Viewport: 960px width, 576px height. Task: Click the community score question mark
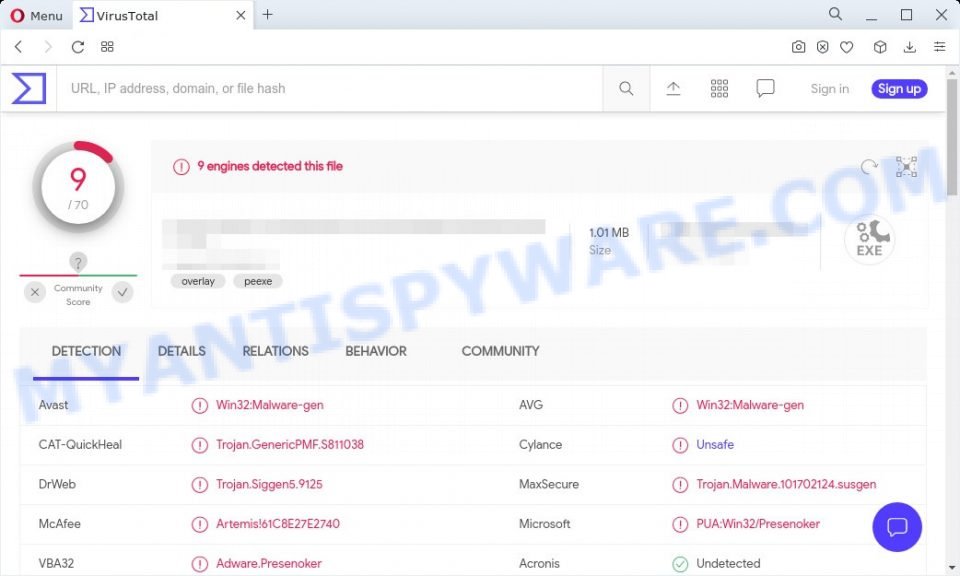(78, 263)
